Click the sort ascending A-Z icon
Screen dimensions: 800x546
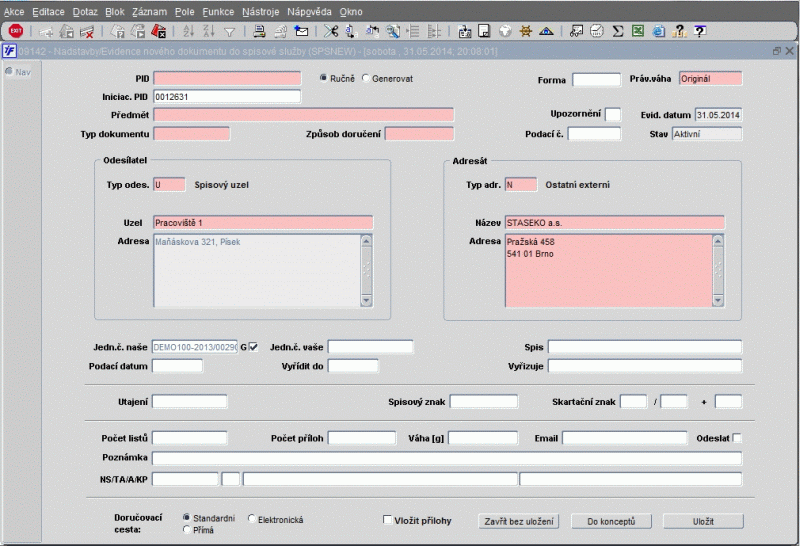pos(189,31)
